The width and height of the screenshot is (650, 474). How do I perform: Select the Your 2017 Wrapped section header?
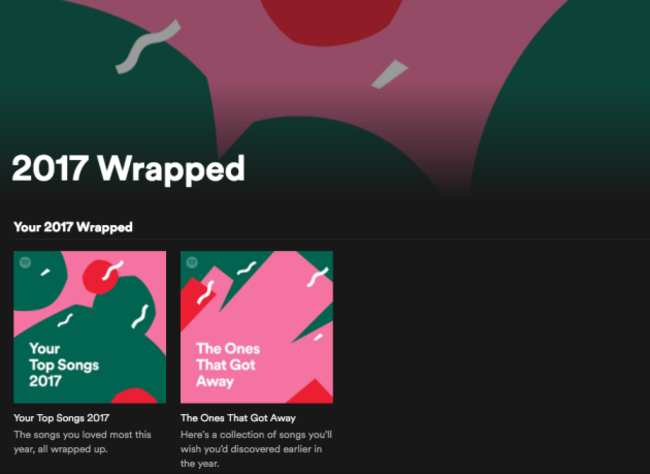[x=73, y=227]
